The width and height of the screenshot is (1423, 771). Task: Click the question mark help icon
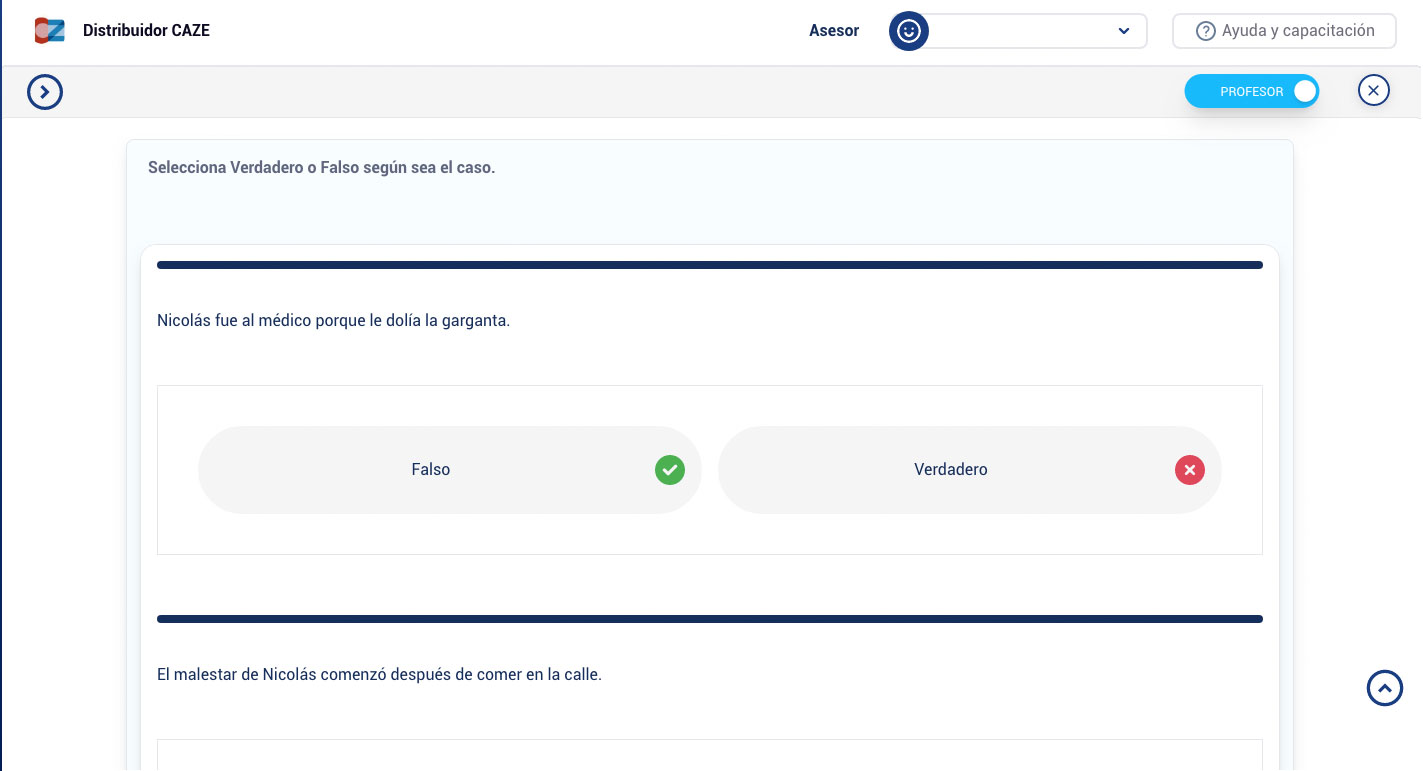pos(1205,31)
